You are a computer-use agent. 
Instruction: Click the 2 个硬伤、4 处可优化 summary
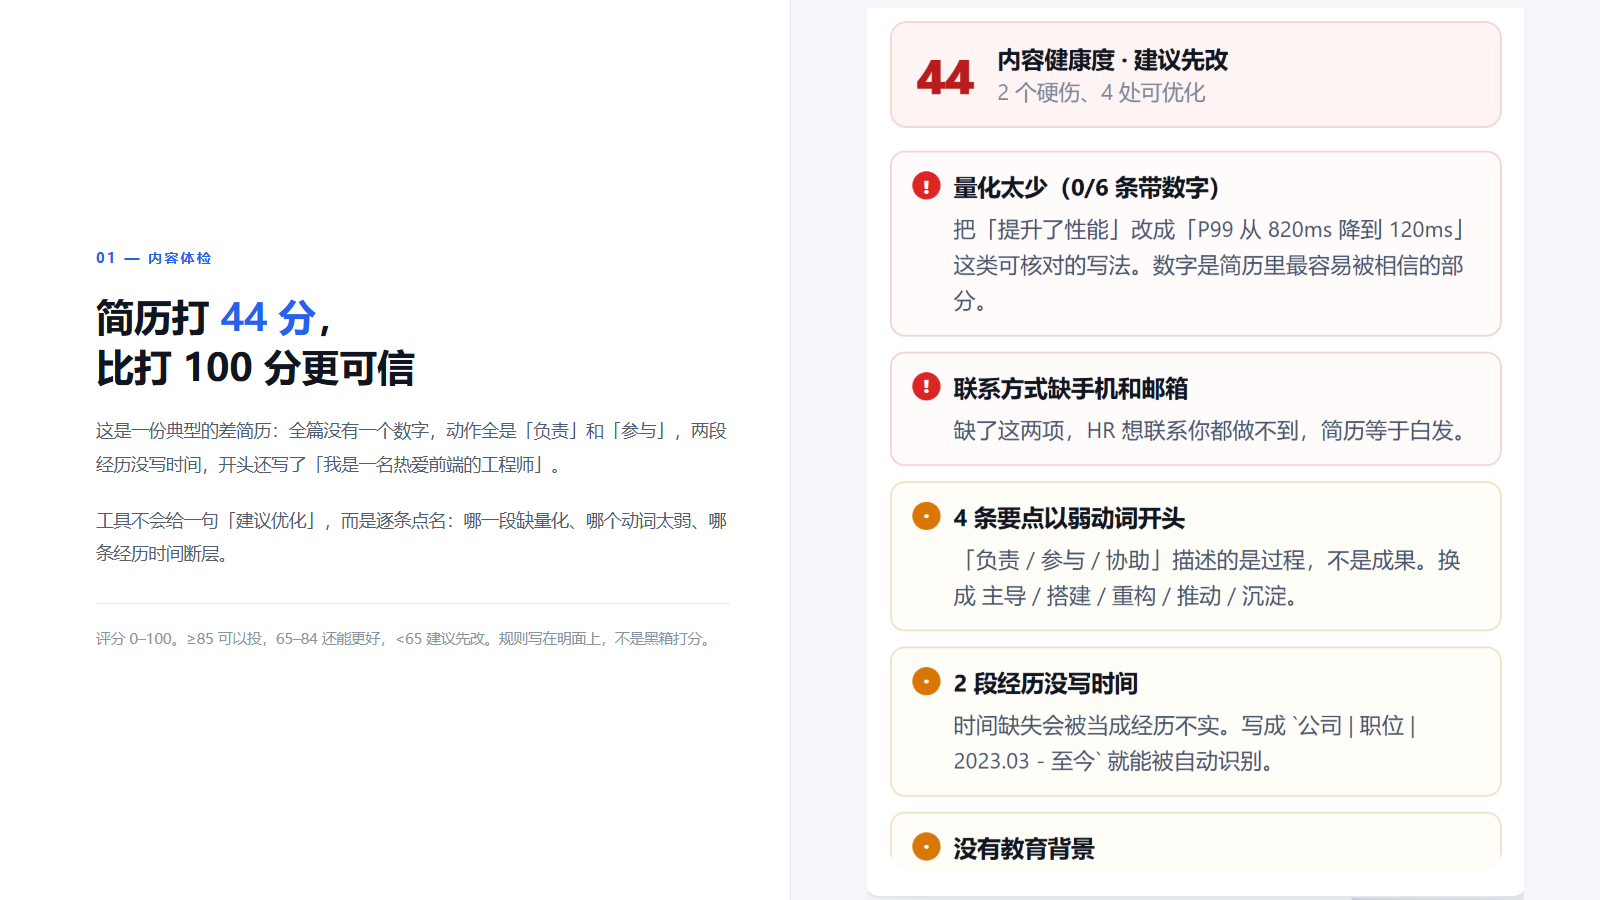(1101, 93)
